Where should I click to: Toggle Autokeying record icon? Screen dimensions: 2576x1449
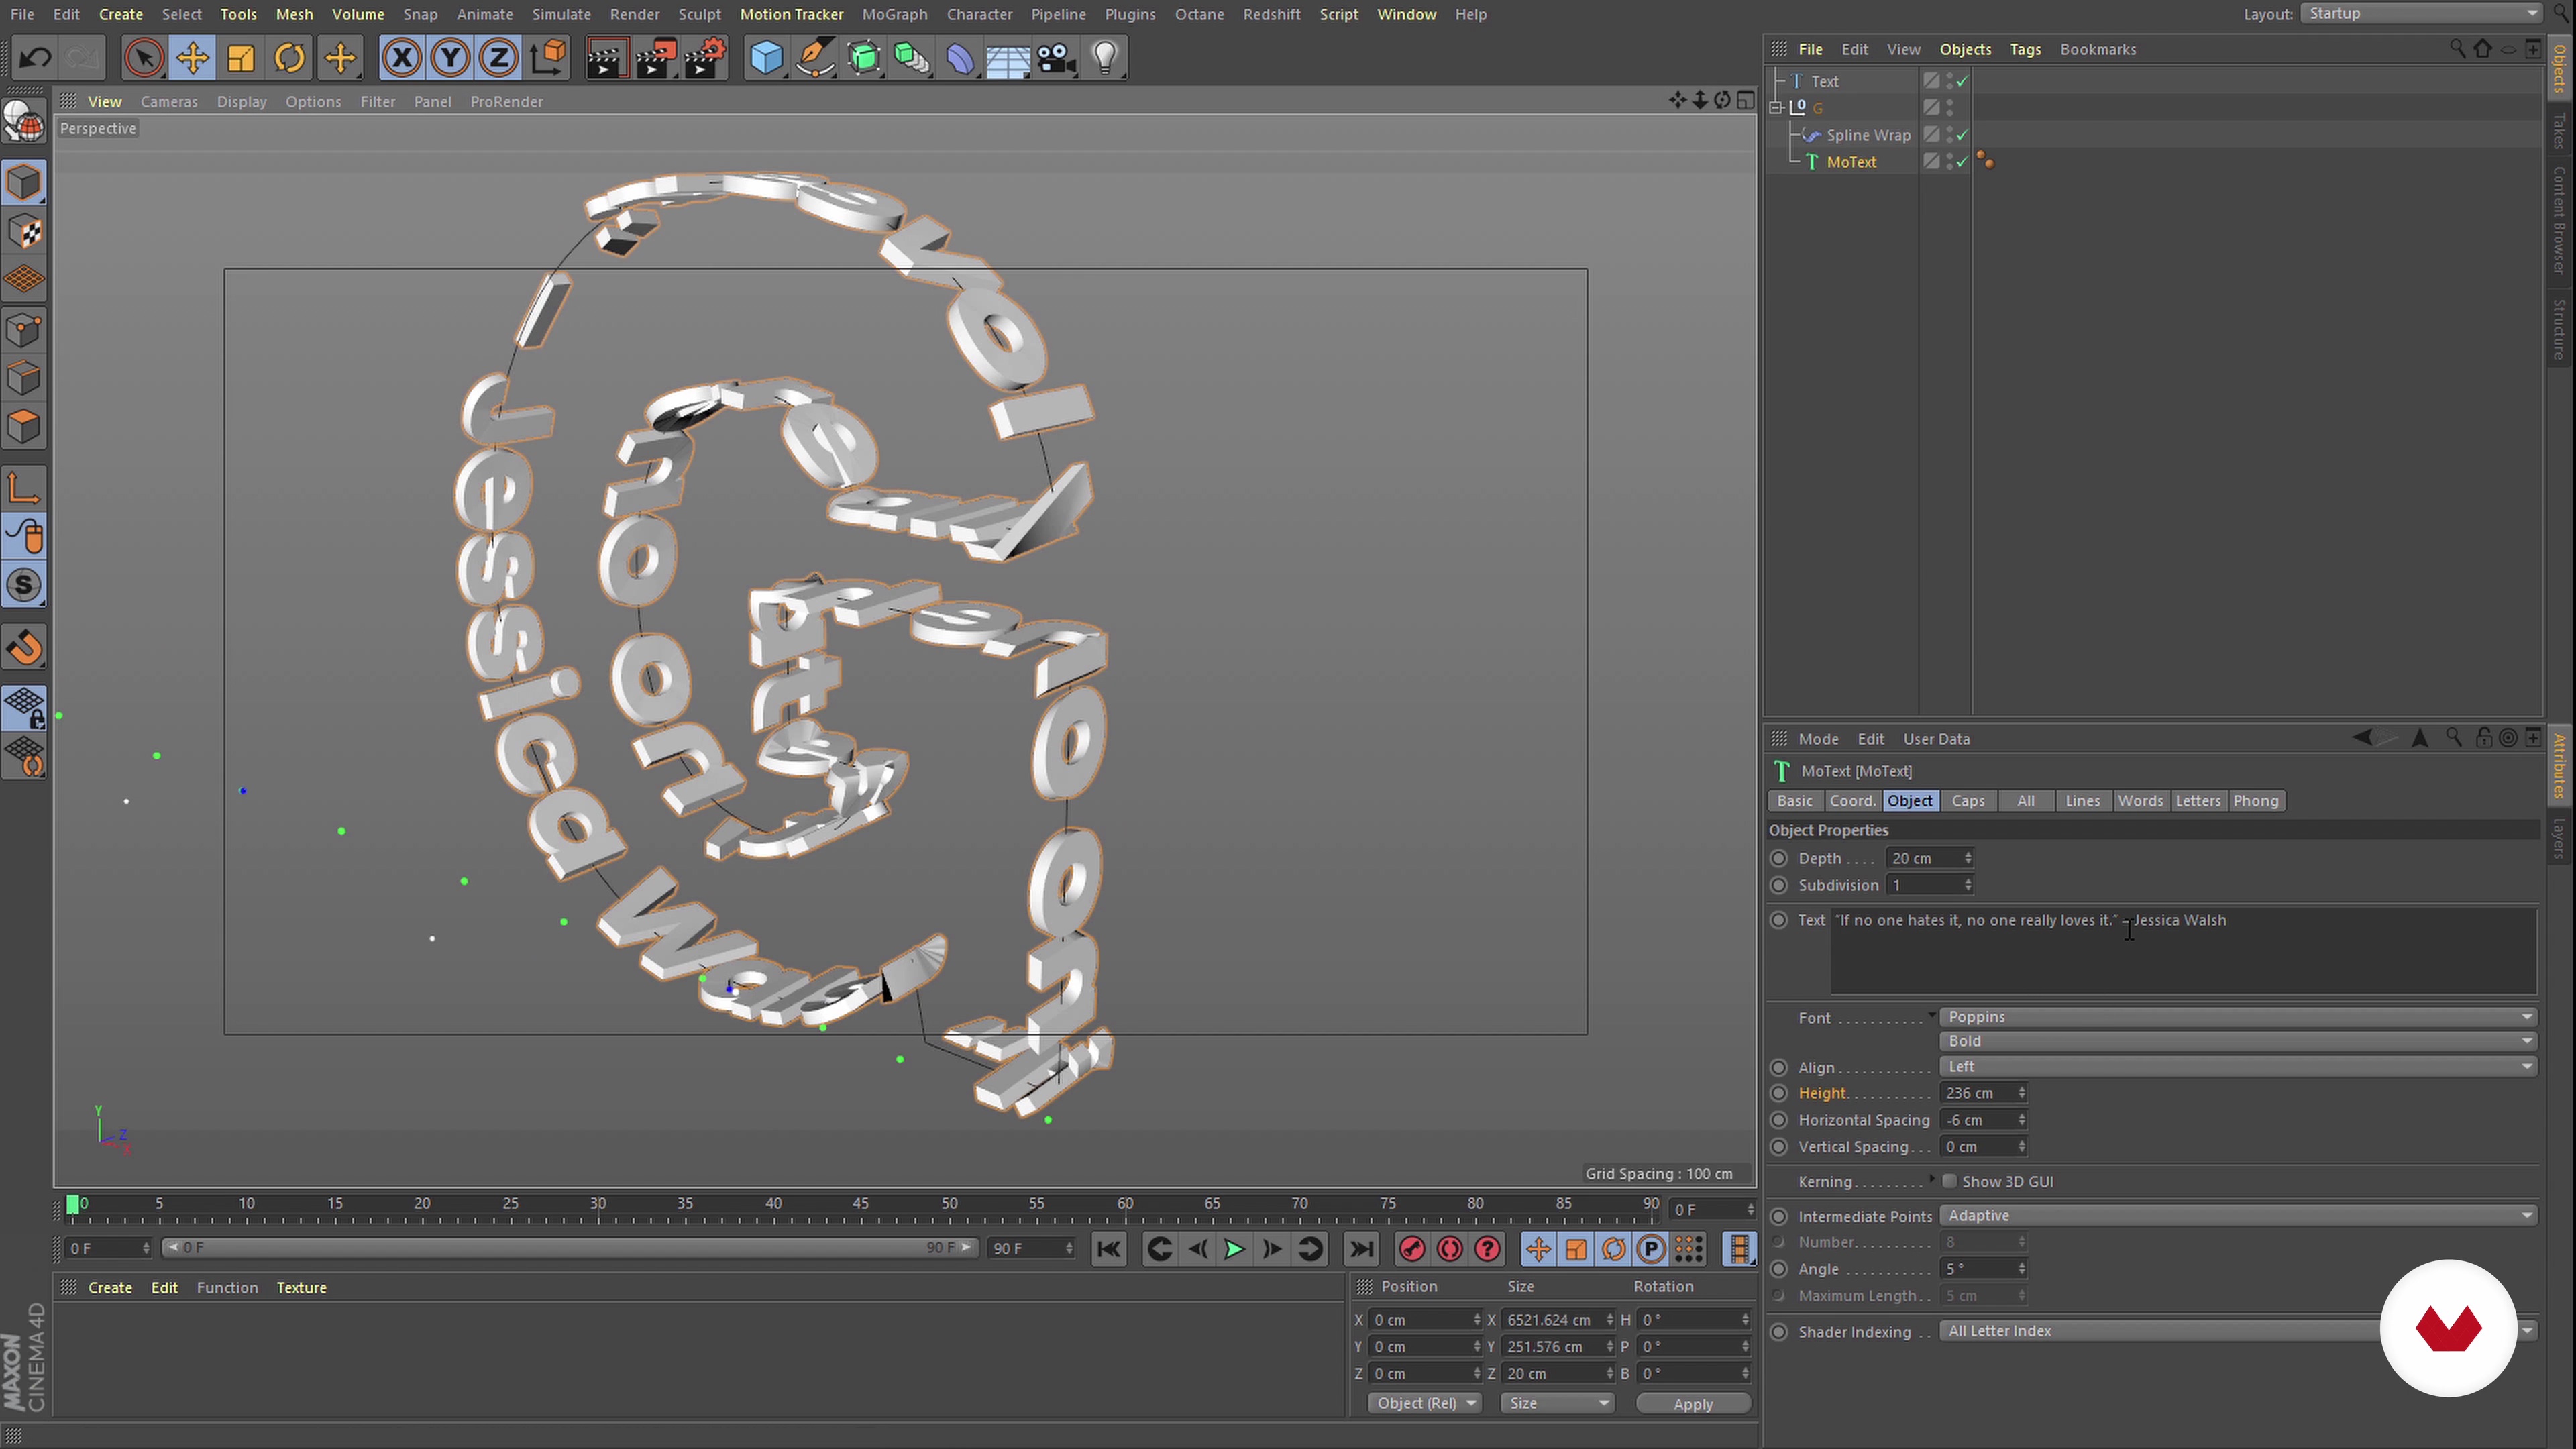tap(1450, 1249)
